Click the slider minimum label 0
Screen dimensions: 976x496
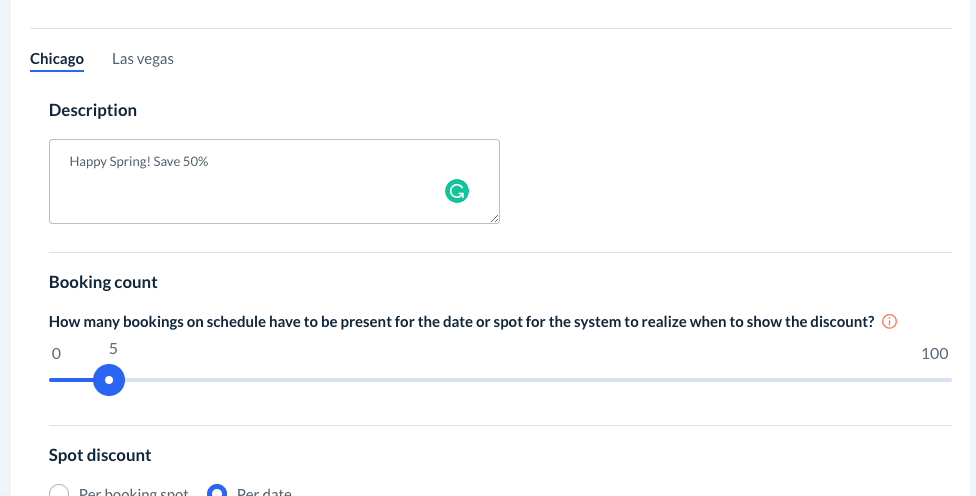pyautogui.click(x=56, y=353)
